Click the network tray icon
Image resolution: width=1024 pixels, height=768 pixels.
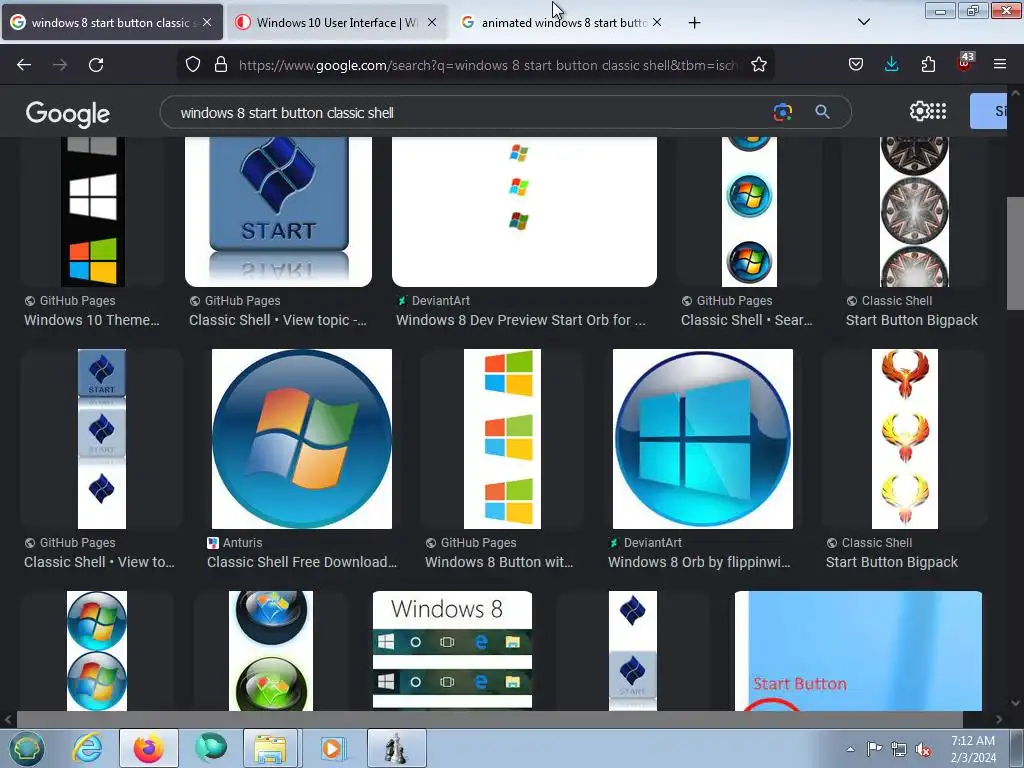coord(899,749)
